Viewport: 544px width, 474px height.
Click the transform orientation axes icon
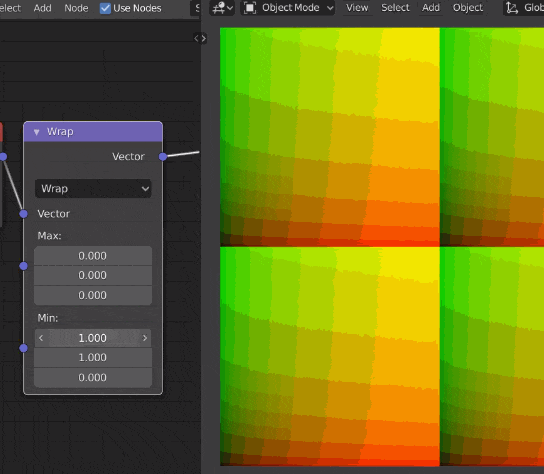point(512,8)
